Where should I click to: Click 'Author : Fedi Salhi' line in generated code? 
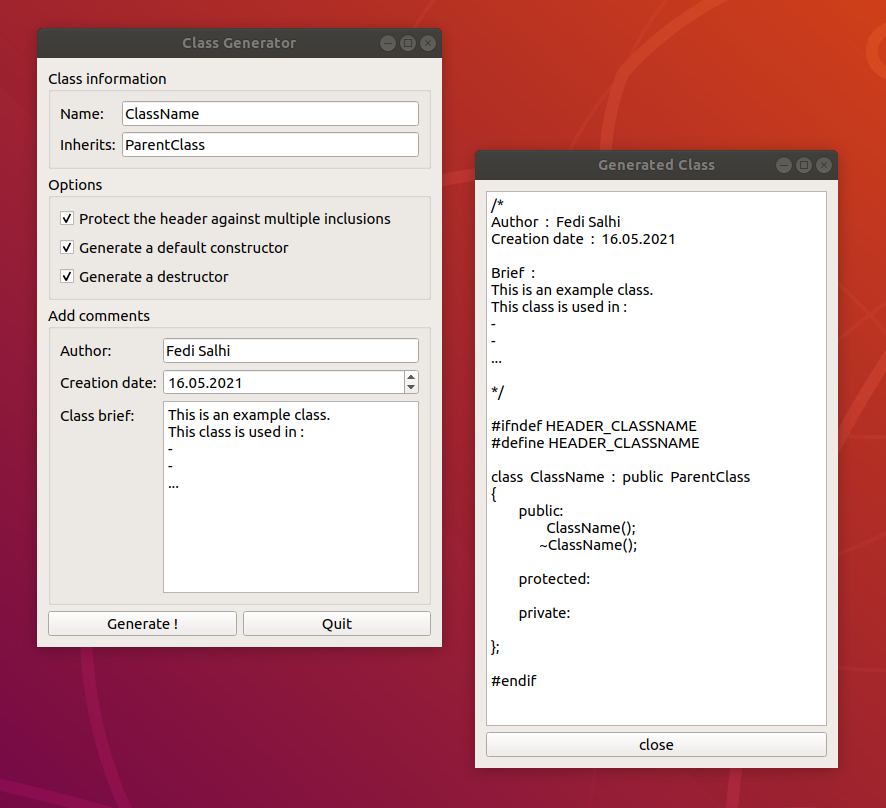tap(555, 222)
